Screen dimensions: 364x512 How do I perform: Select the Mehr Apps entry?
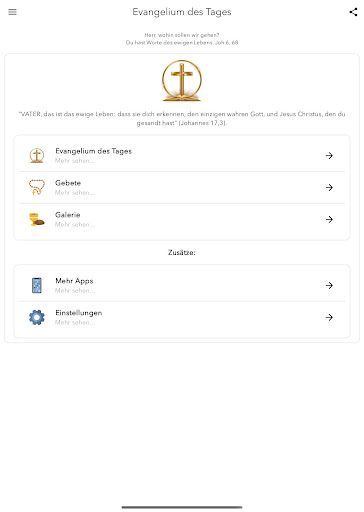pos(182,285)
